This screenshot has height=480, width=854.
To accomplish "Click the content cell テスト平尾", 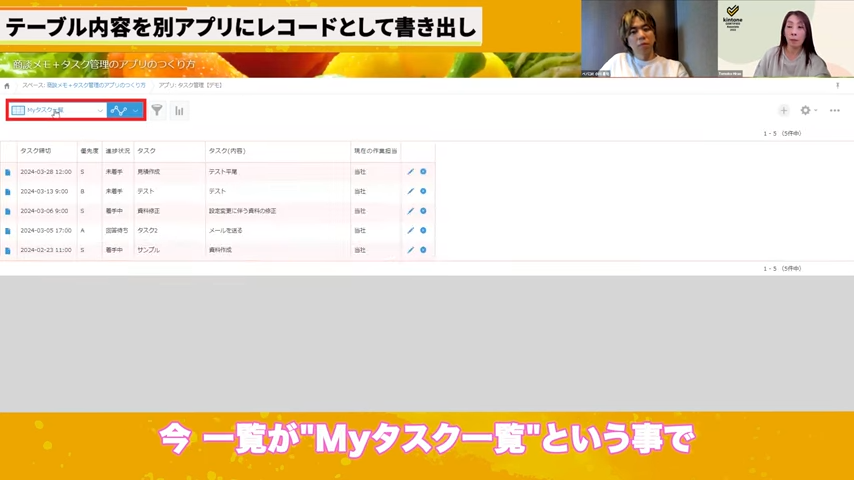I will (x=223, y=172).
